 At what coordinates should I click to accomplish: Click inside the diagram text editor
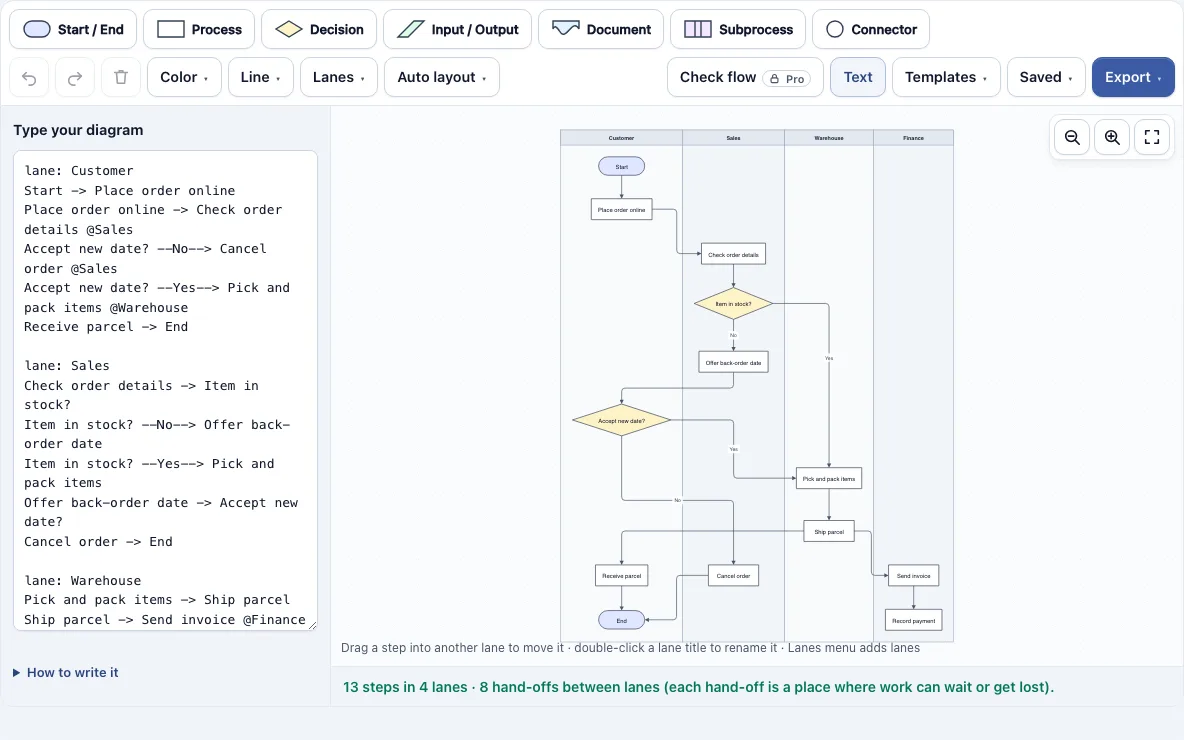165,390
